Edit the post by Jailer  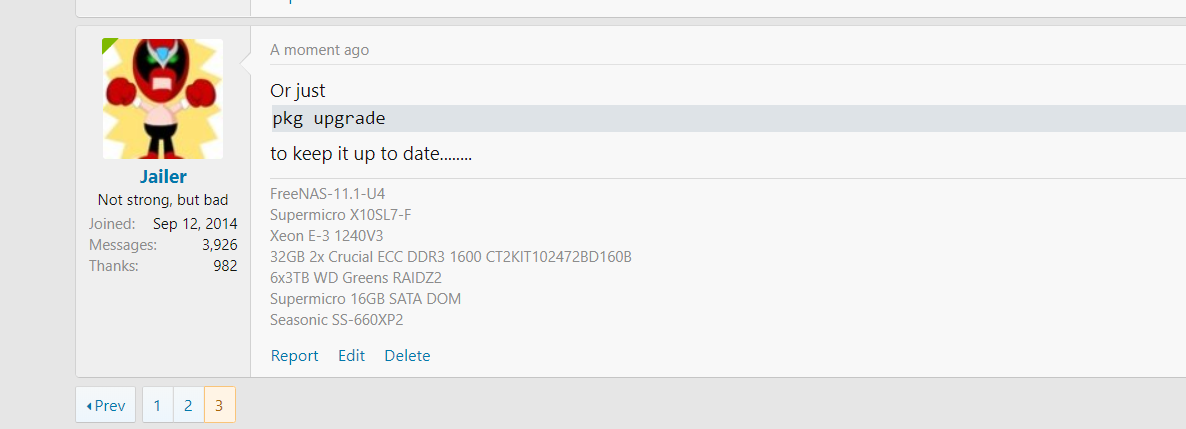pyautogui.click(x=351, y=356)
